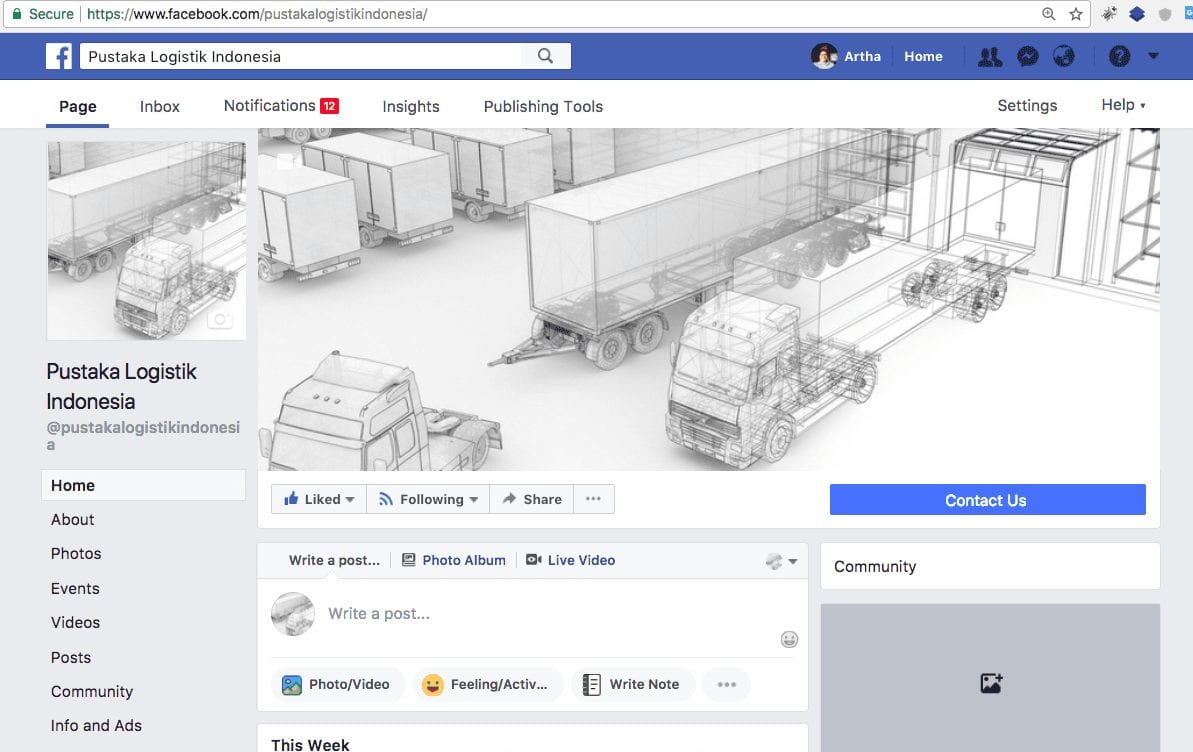
Task: Click the Facebook logo icon
Action: pyautogui.click(x=59, y=56)
